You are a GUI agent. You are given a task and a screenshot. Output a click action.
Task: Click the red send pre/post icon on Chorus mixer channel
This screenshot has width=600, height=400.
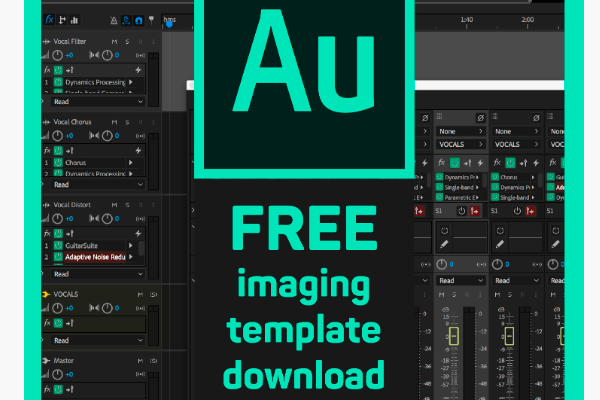tap(530, 211)
